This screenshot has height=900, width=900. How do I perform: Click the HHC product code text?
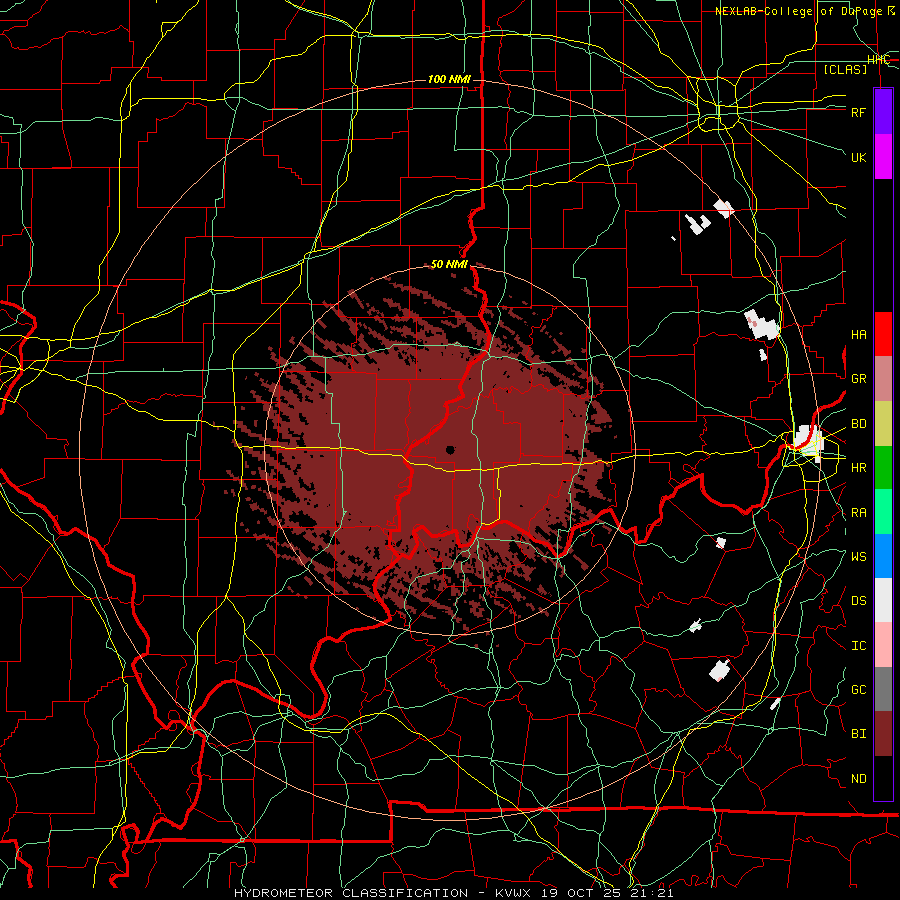[x=878, y=60]
